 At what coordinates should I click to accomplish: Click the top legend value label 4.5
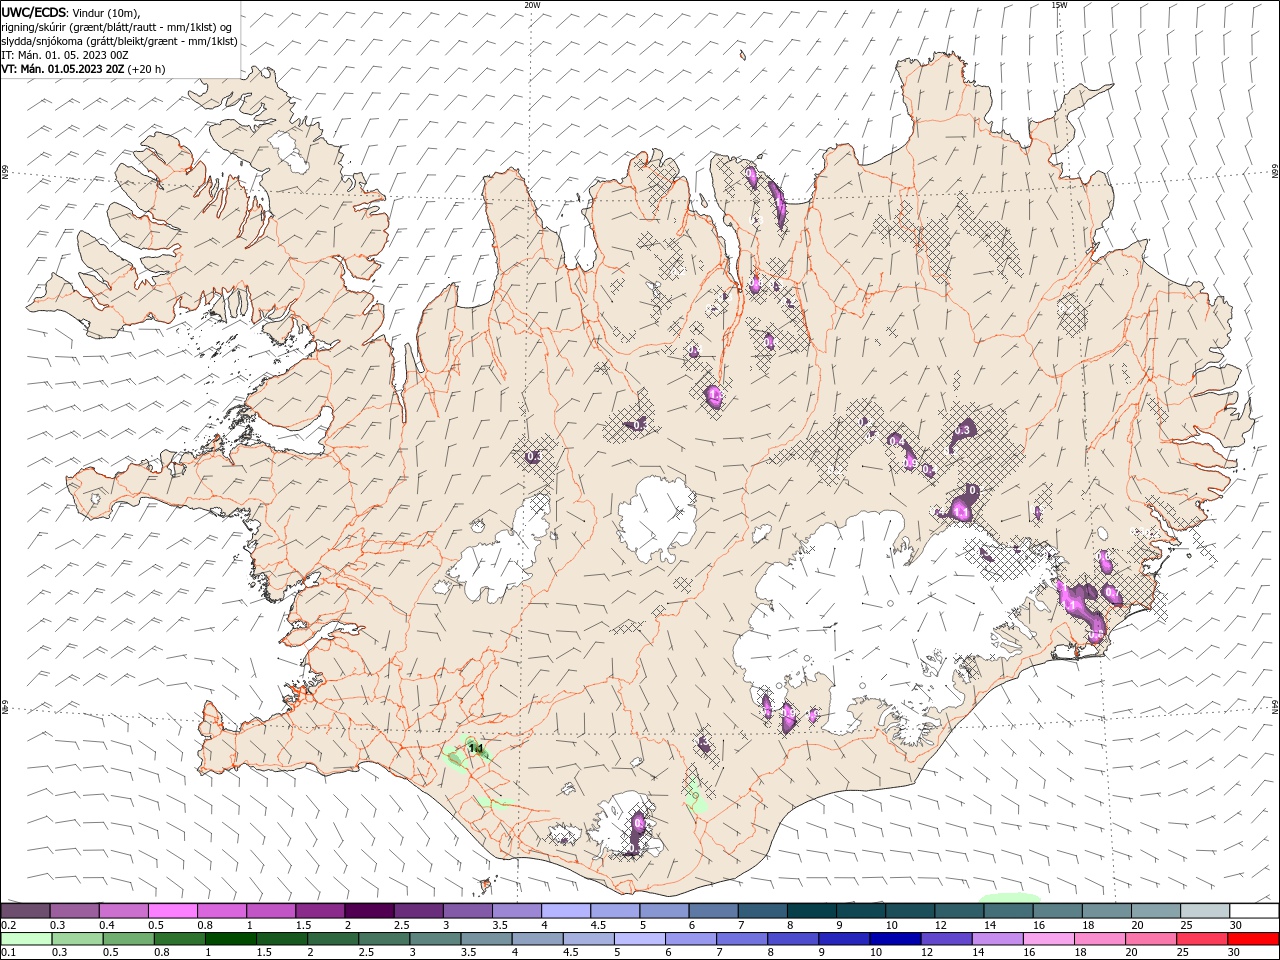coord(598,925)
